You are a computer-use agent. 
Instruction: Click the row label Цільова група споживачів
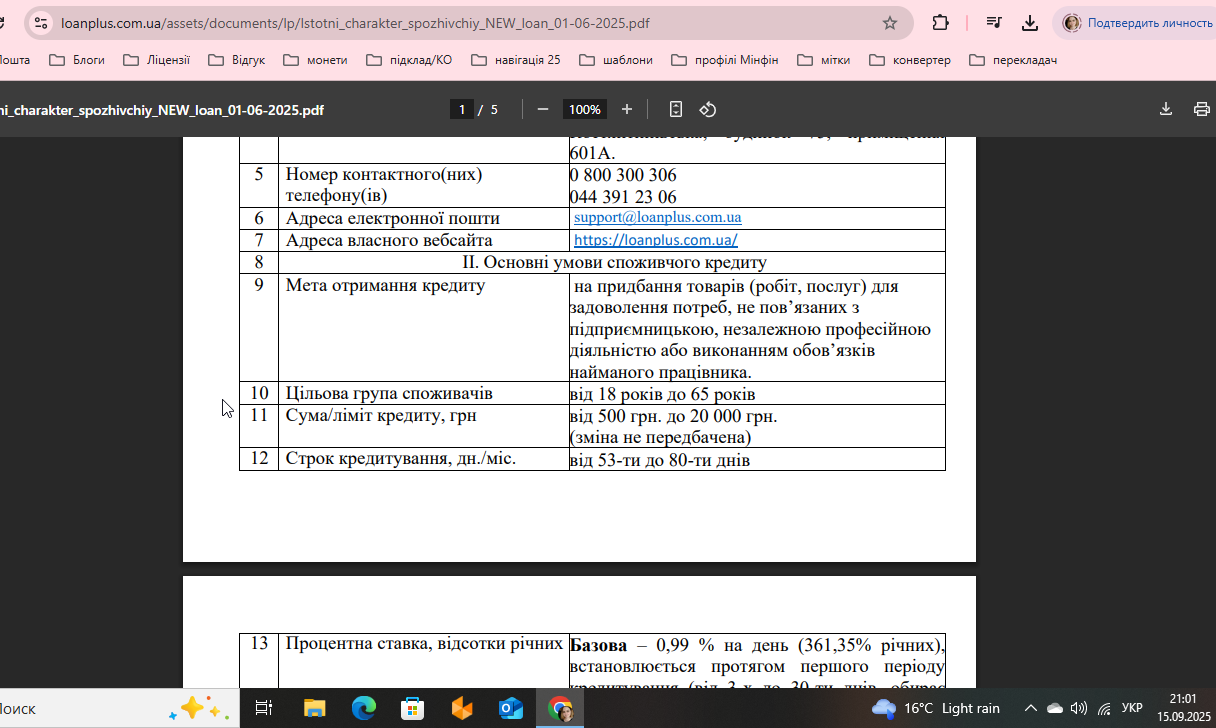coord(389,393)
